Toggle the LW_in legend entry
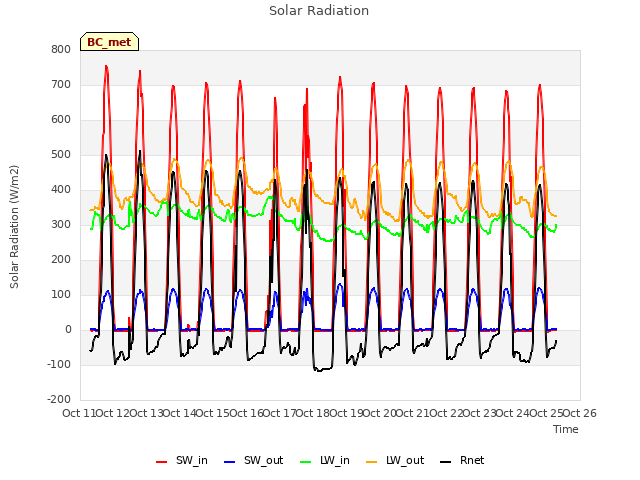Screen dimensions: 640x480 pyautogui.click(x=325, y=461)
